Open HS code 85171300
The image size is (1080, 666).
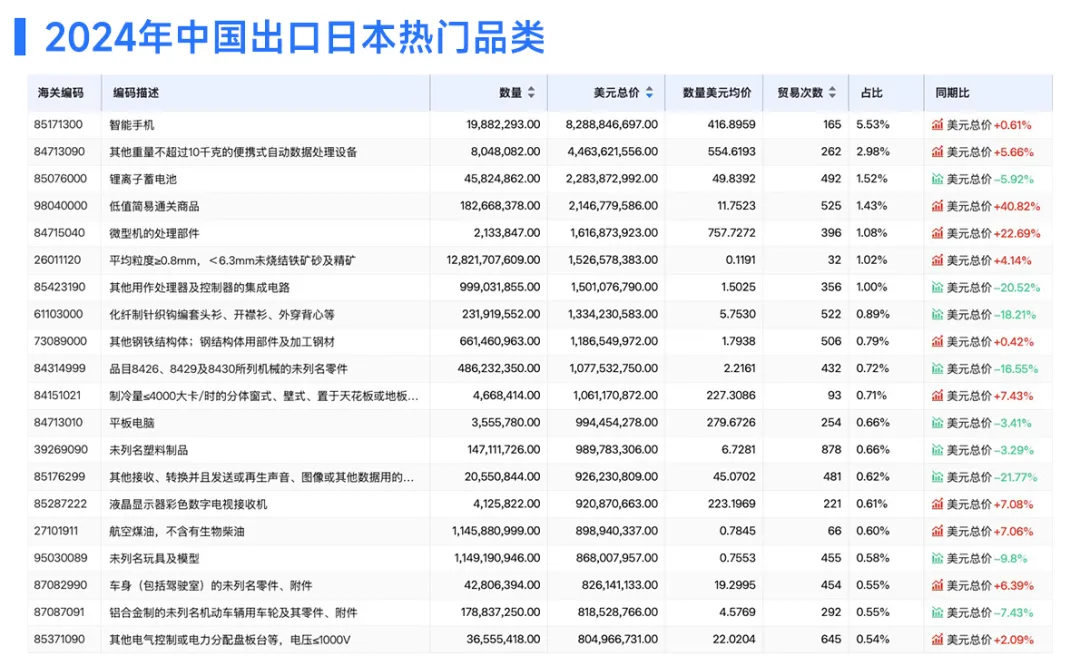point(60,125)
